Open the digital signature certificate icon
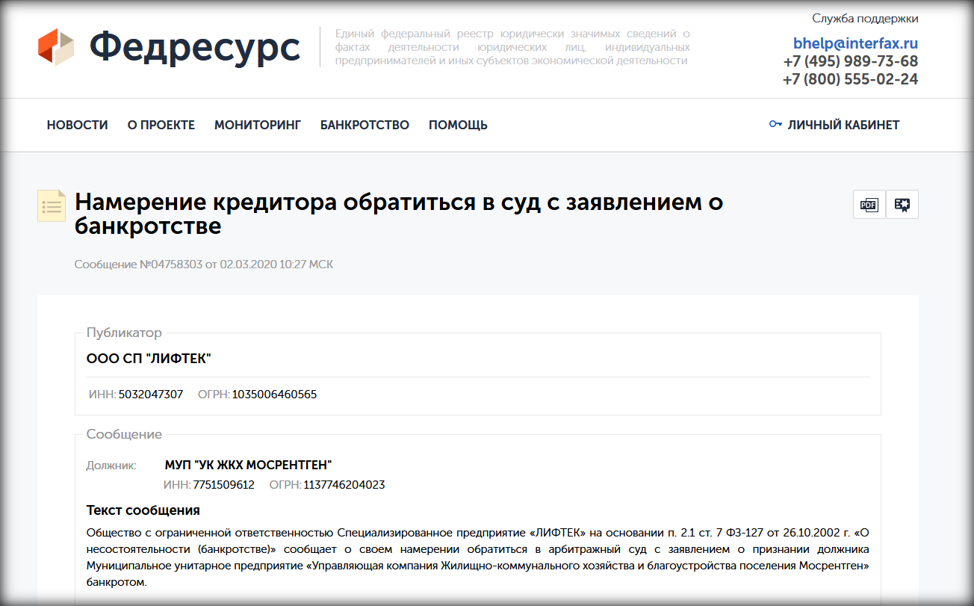The image size is (974, 606). tap(902, 204)
